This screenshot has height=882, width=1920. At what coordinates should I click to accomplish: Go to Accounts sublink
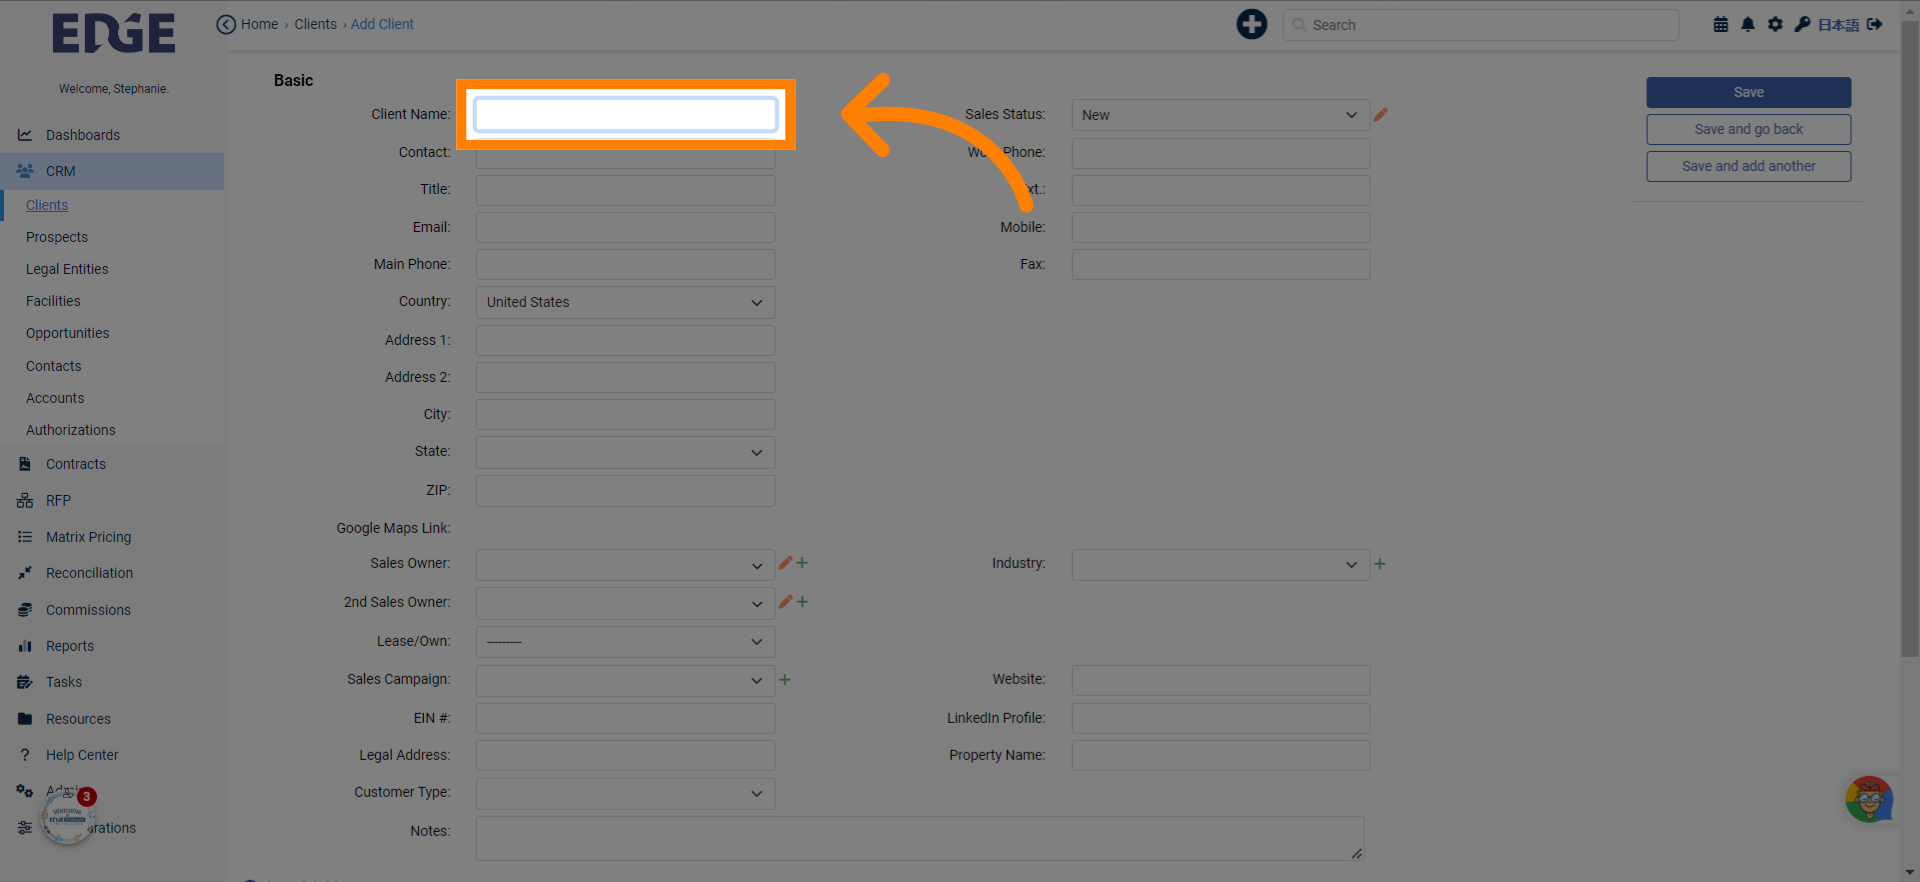(x=55, y=398)
